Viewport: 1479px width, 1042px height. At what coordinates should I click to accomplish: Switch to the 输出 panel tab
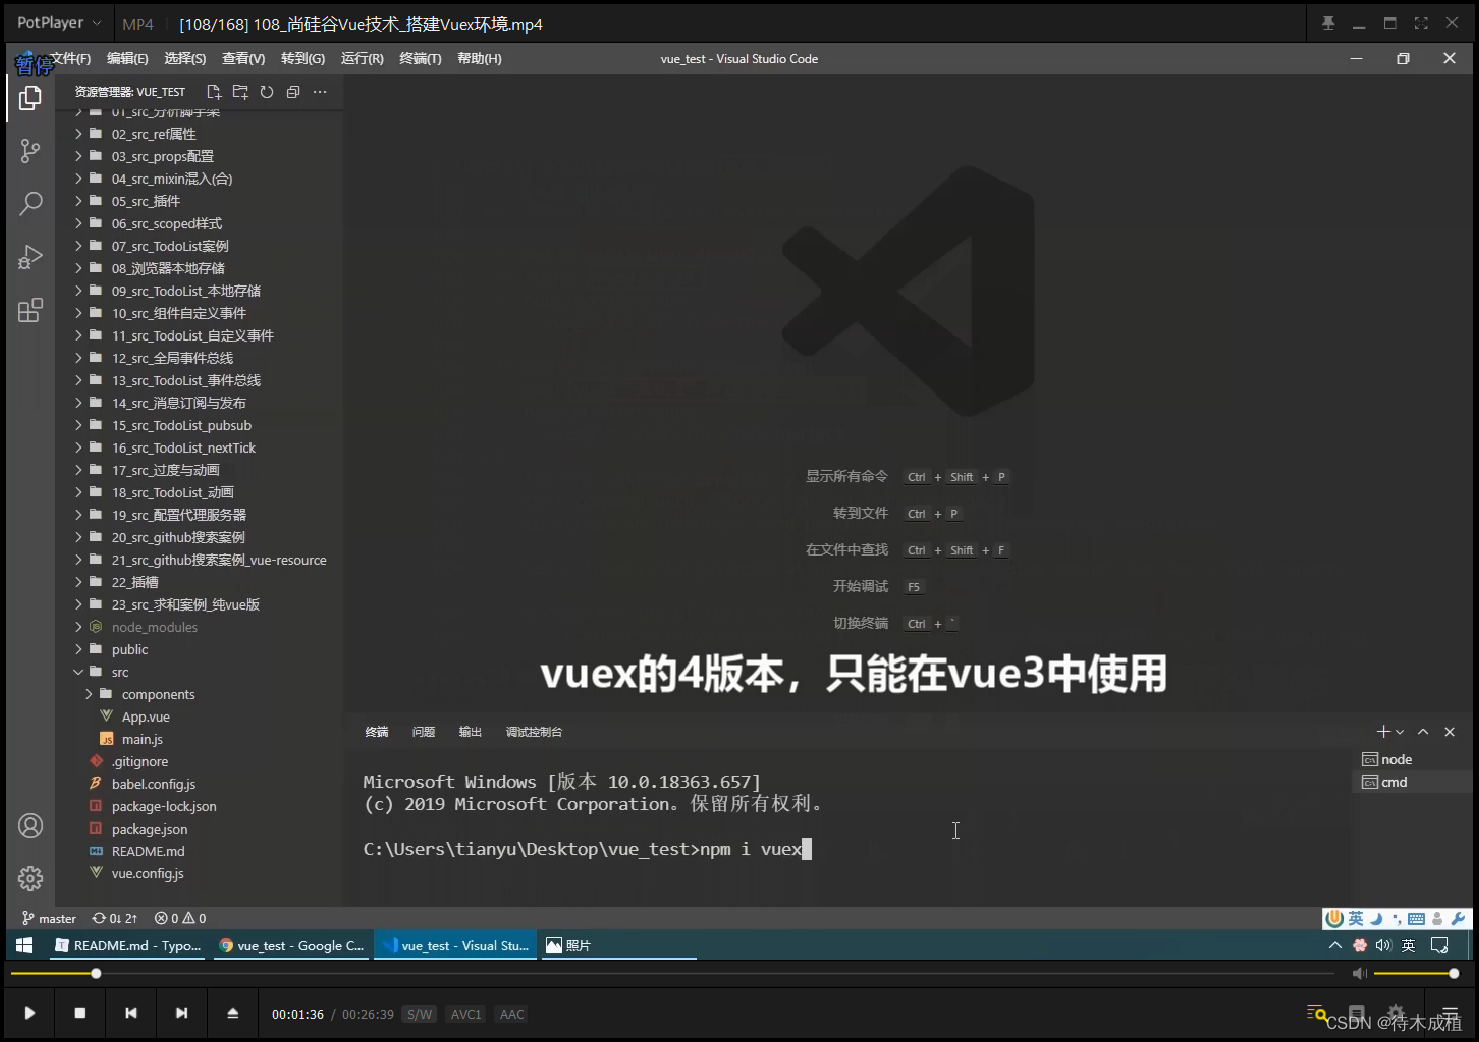470,732
